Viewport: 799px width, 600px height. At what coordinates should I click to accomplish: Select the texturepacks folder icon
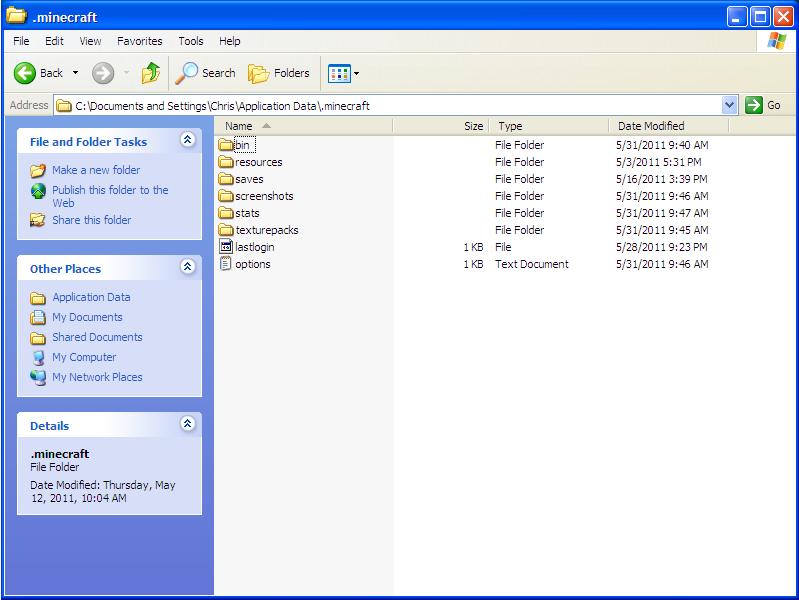(x=226, y=230)
